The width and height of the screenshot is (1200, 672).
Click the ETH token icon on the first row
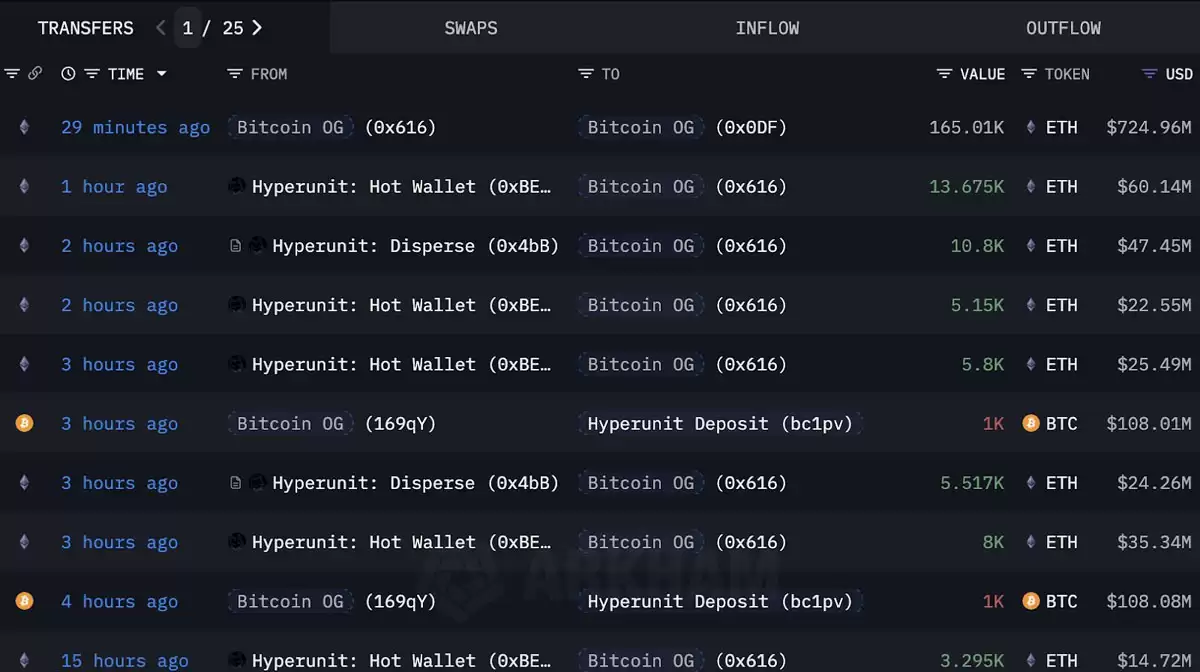click(1030, 127)
